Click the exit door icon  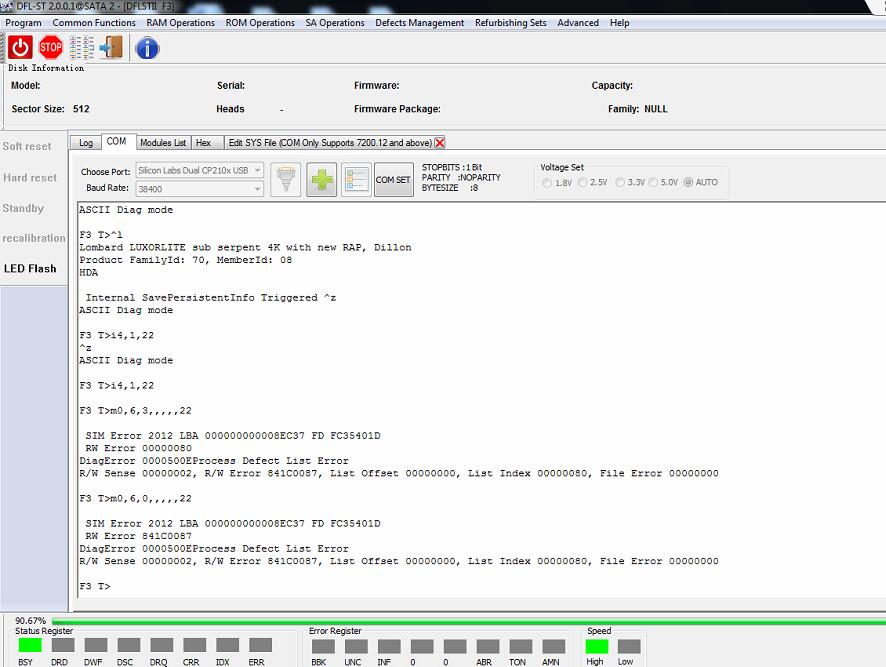(111, 47)
